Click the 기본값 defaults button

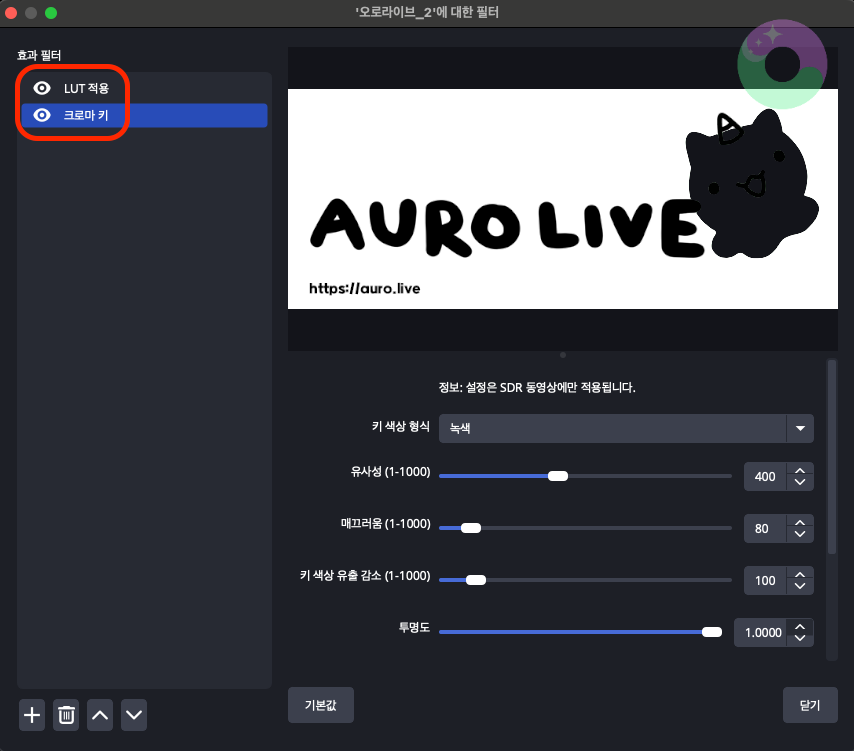pos(321,705)
